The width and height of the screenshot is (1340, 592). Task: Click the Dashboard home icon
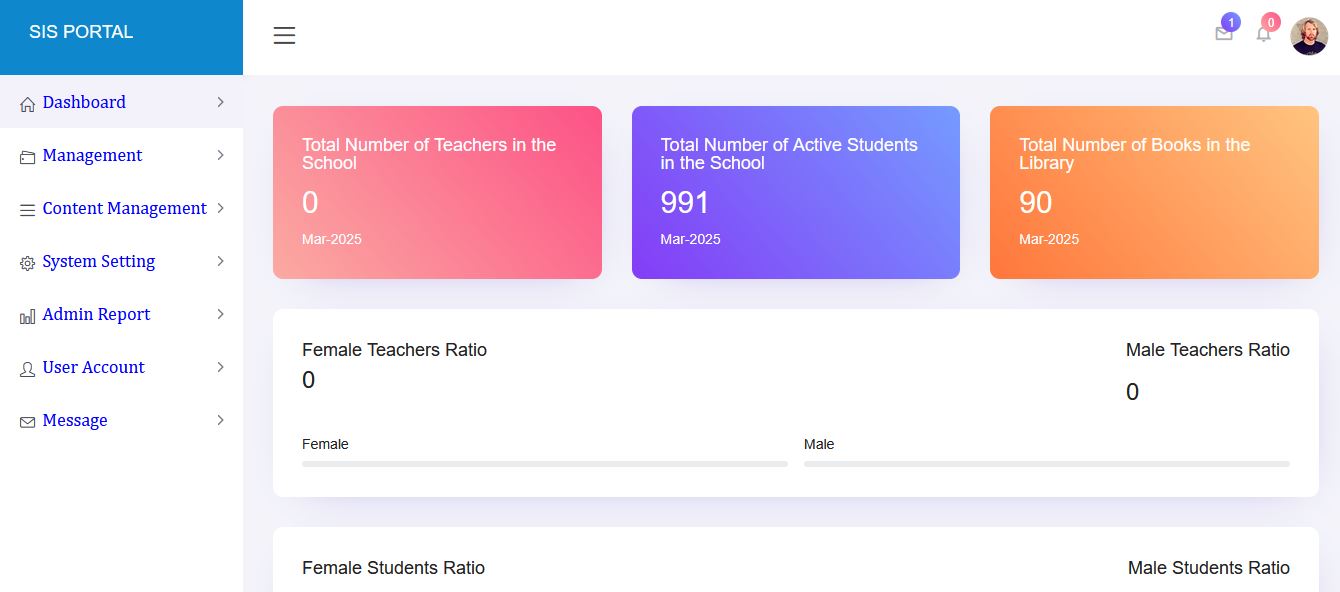(x=27, y=104)
